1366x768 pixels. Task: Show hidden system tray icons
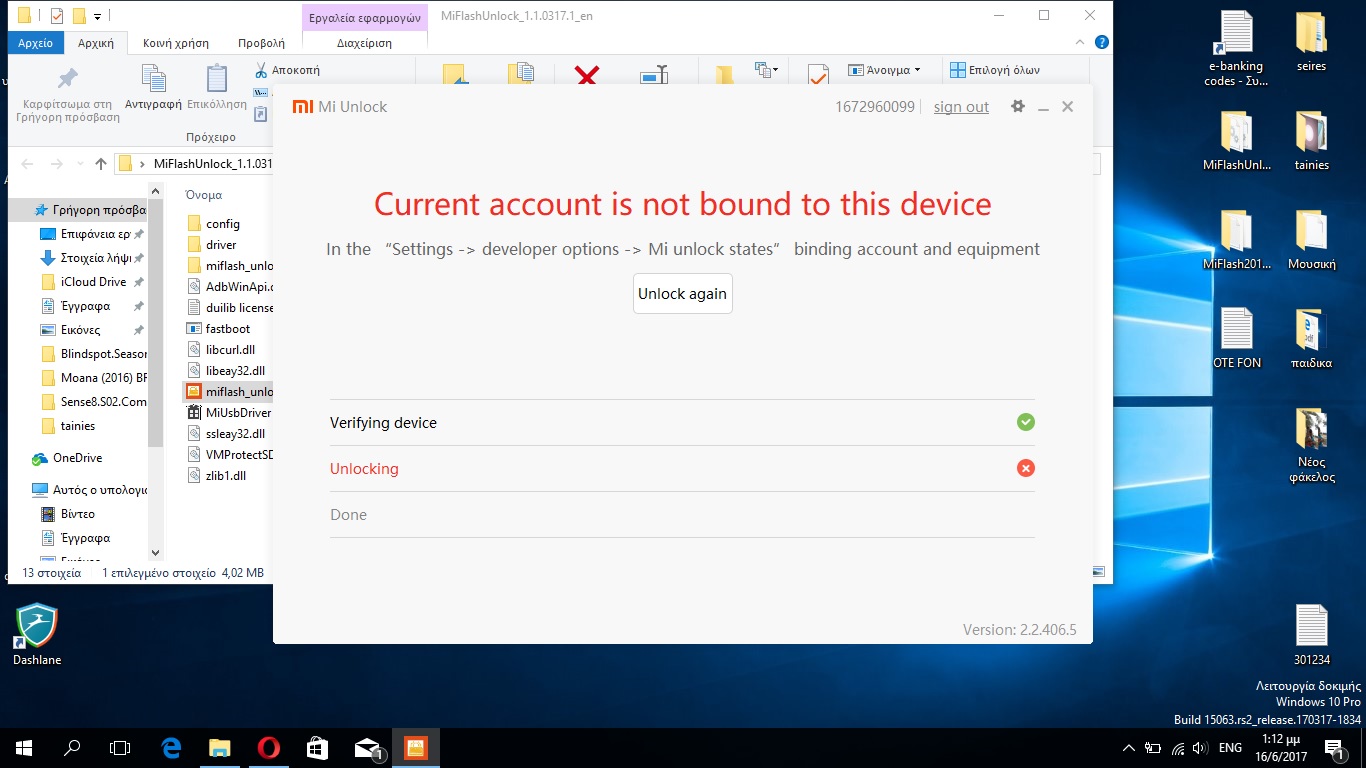tap(1129, 747)
